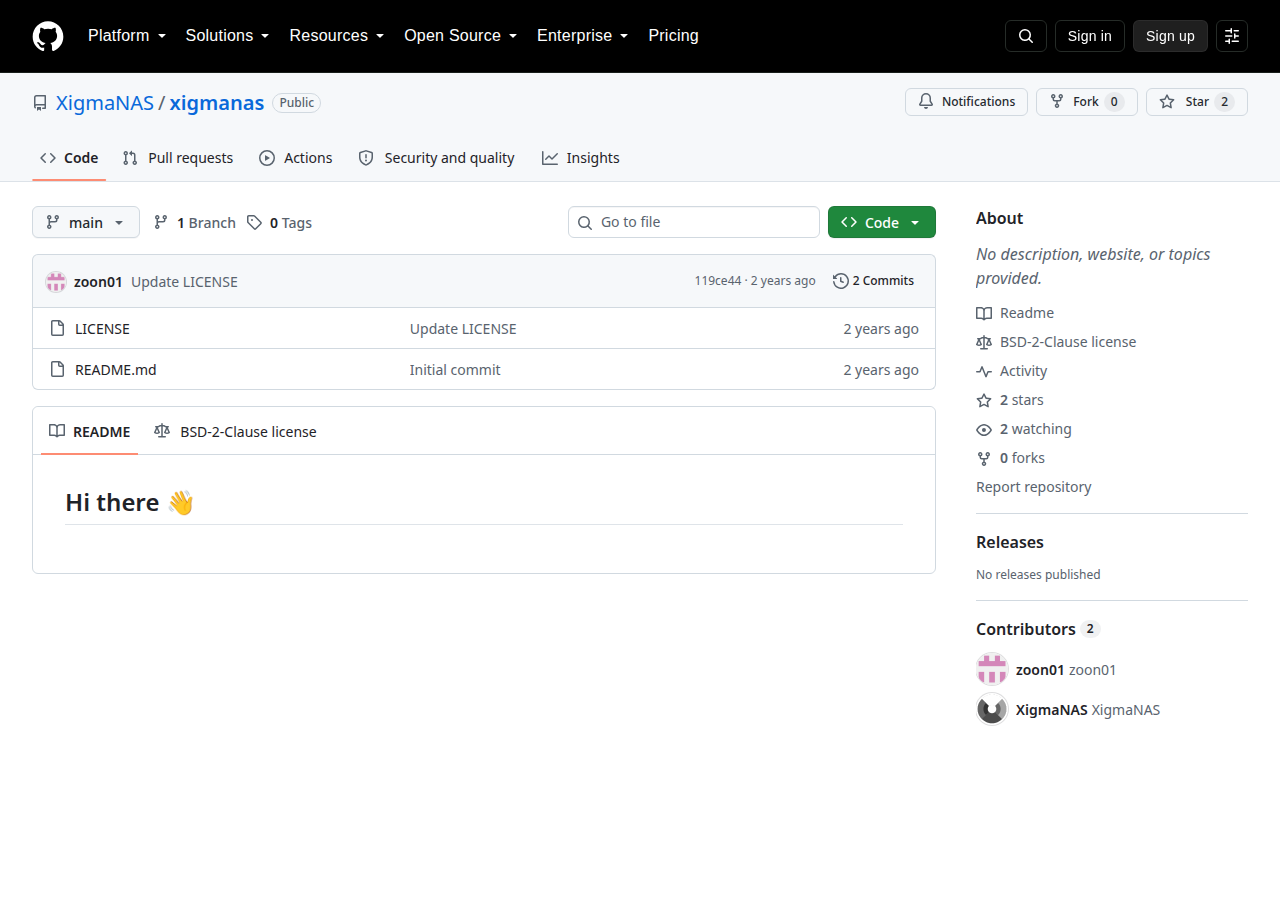1280x900 pixels.
Task: Open the XigmaNAS owner link
Action: pos(105,103)
